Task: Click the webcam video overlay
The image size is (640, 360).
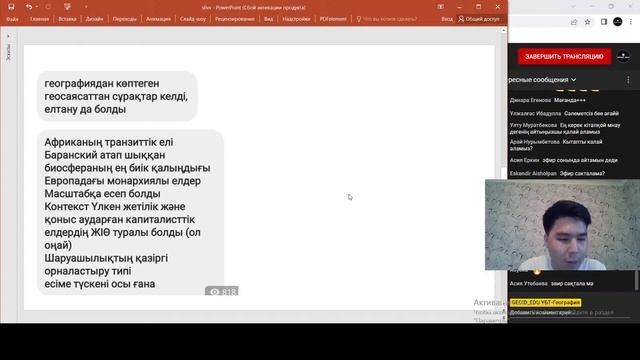Action: pyautogui.click(x=562, y=225)
